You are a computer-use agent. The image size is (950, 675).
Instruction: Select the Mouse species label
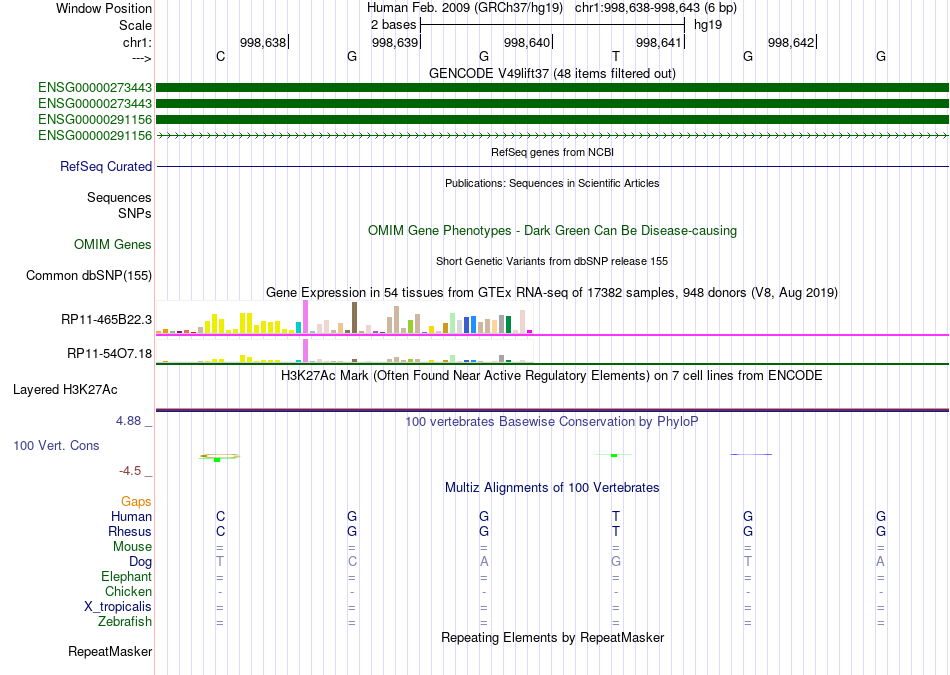click(x=133, y=546)
